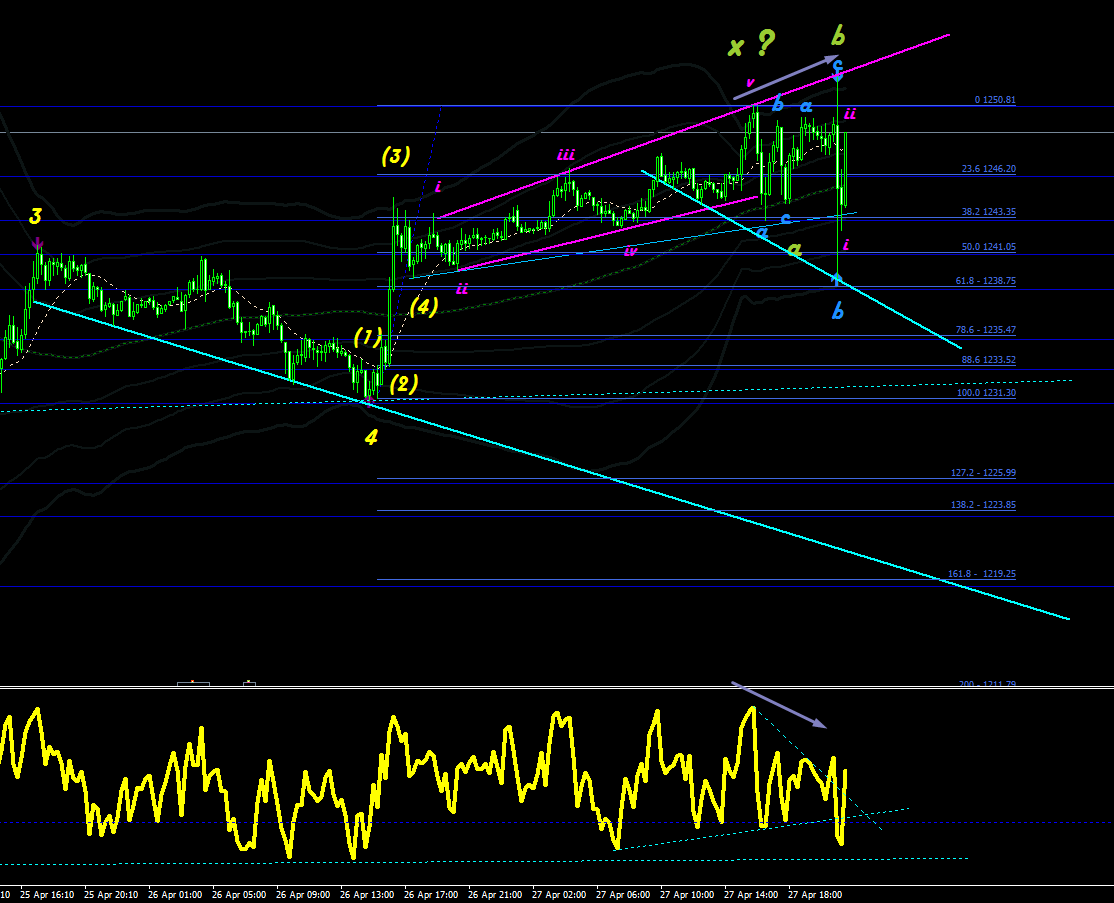Select the "161.8 - 1219.25" extension label
The width and height of the screenshot is (1114, 903).
pyautogui.click(x=982, y=574)
